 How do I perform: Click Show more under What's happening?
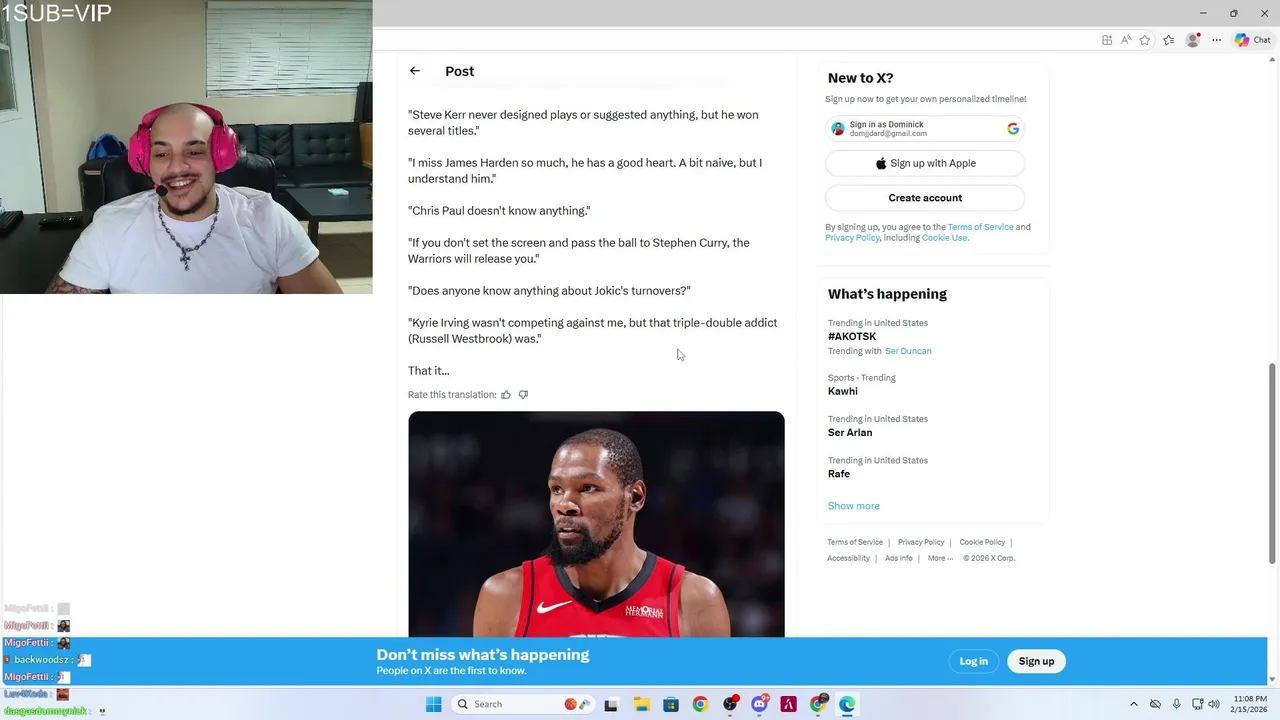[853, 506]
